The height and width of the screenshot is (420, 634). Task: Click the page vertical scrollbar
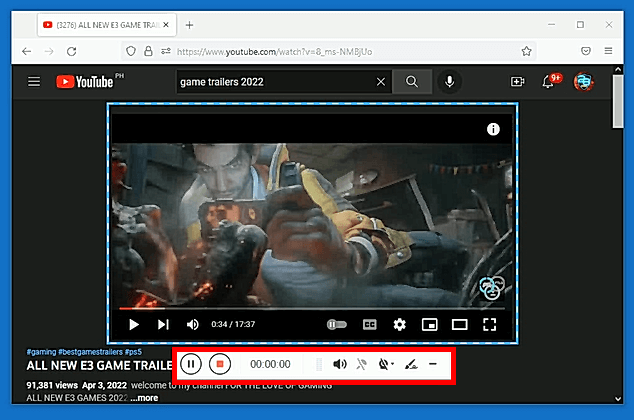pyautogui.click(x=618, y=102)
